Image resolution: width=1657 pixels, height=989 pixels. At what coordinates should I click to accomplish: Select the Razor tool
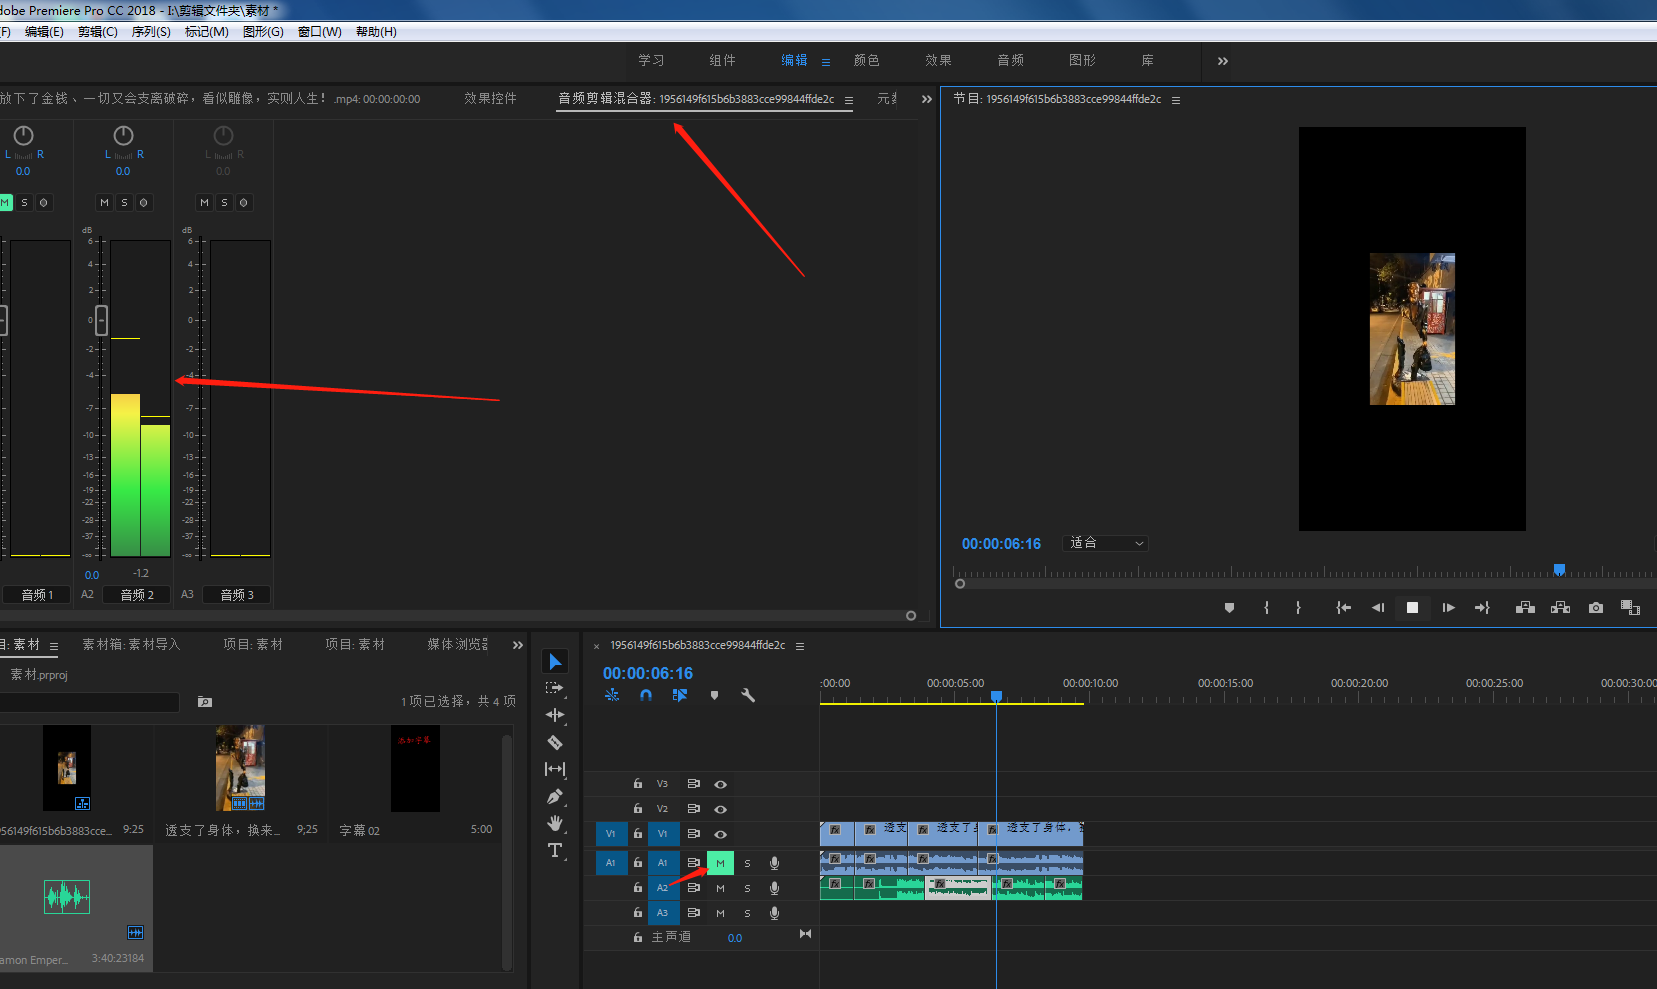click(555, 742)
